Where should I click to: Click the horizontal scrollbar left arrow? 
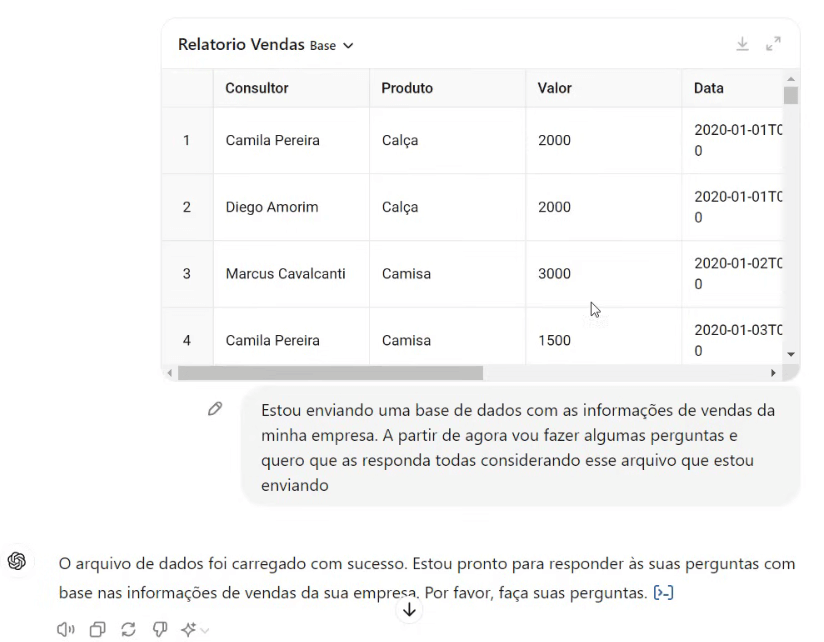pyautogui.click(x=169, y=373)
